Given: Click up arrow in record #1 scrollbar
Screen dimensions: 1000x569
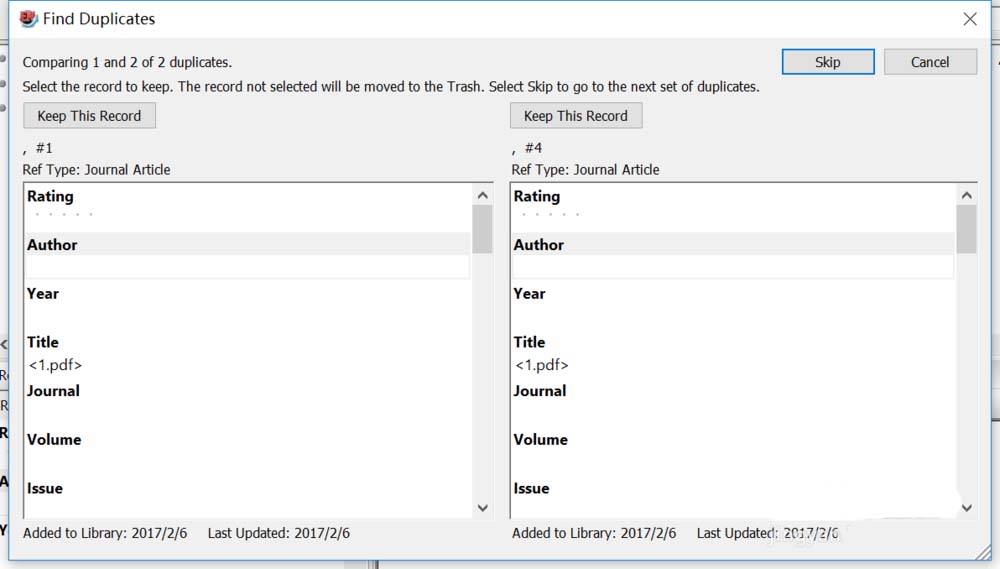Looking at the screenshot, I should 483,195.
